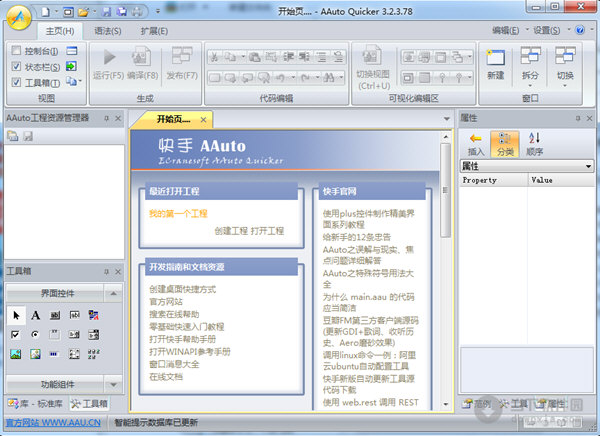
Task: Click the 分类 categorize icon in properties
Action: [505, 144]
